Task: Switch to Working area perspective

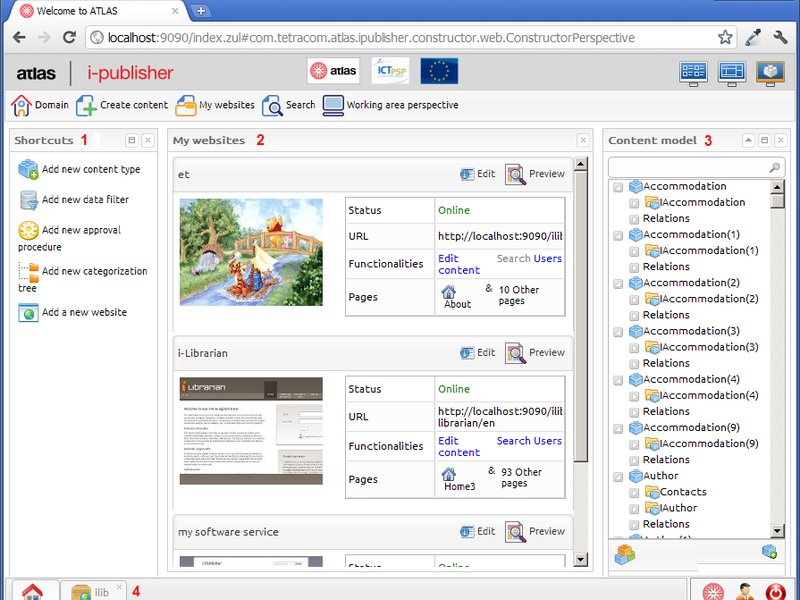Action: point(390,105)
